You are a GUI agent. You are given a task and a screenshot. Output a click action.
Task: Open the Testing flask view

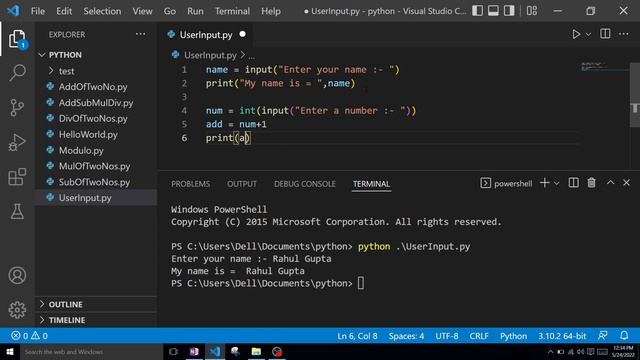[x=17, y=211]
